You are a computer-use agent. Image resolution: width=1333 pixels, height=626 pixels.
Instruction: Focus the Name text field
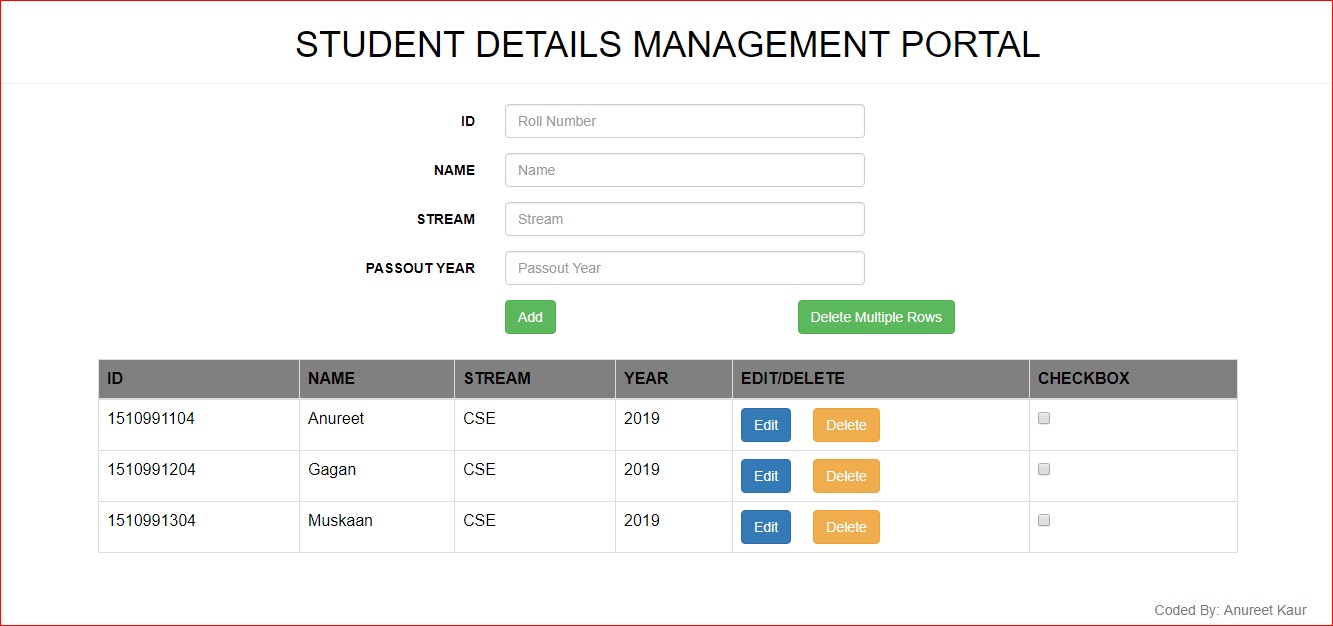(684, 170)
